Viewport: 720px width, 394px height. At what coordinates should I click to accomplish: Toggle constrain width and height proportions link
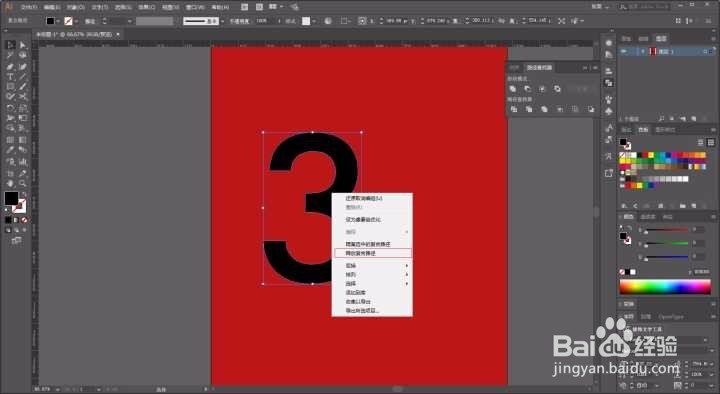[501, 21]
